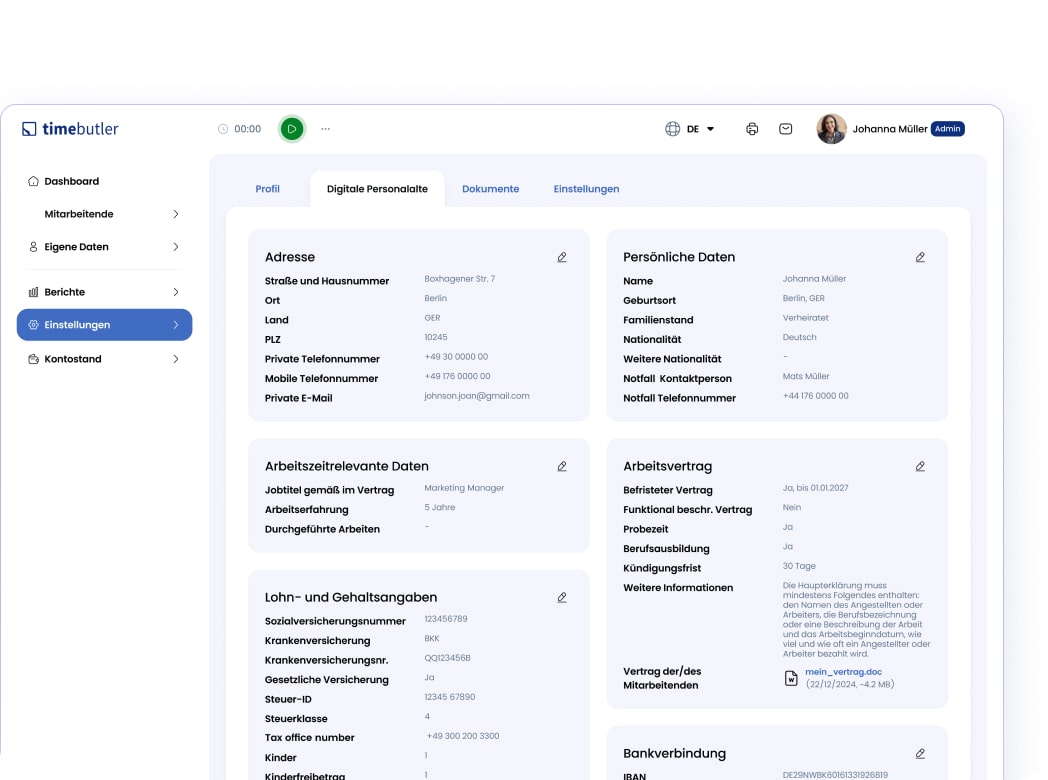Image resolution: width=1048 pixels, height=780 pixels.
Task: Edit the Bankverbindung section
Action: (x=920, y=753)
